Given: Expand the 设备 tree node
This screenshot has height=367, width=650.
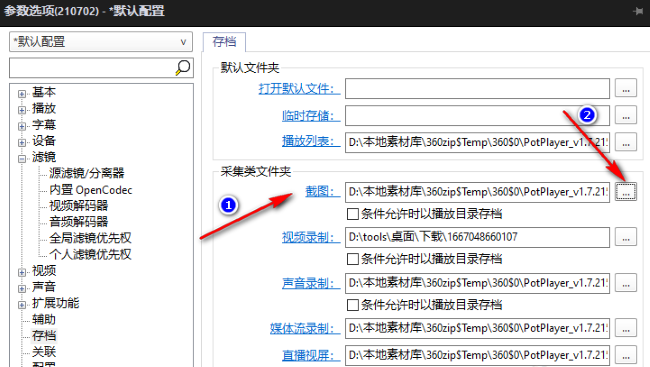Looking at the screenshot, I should point(22,142).
